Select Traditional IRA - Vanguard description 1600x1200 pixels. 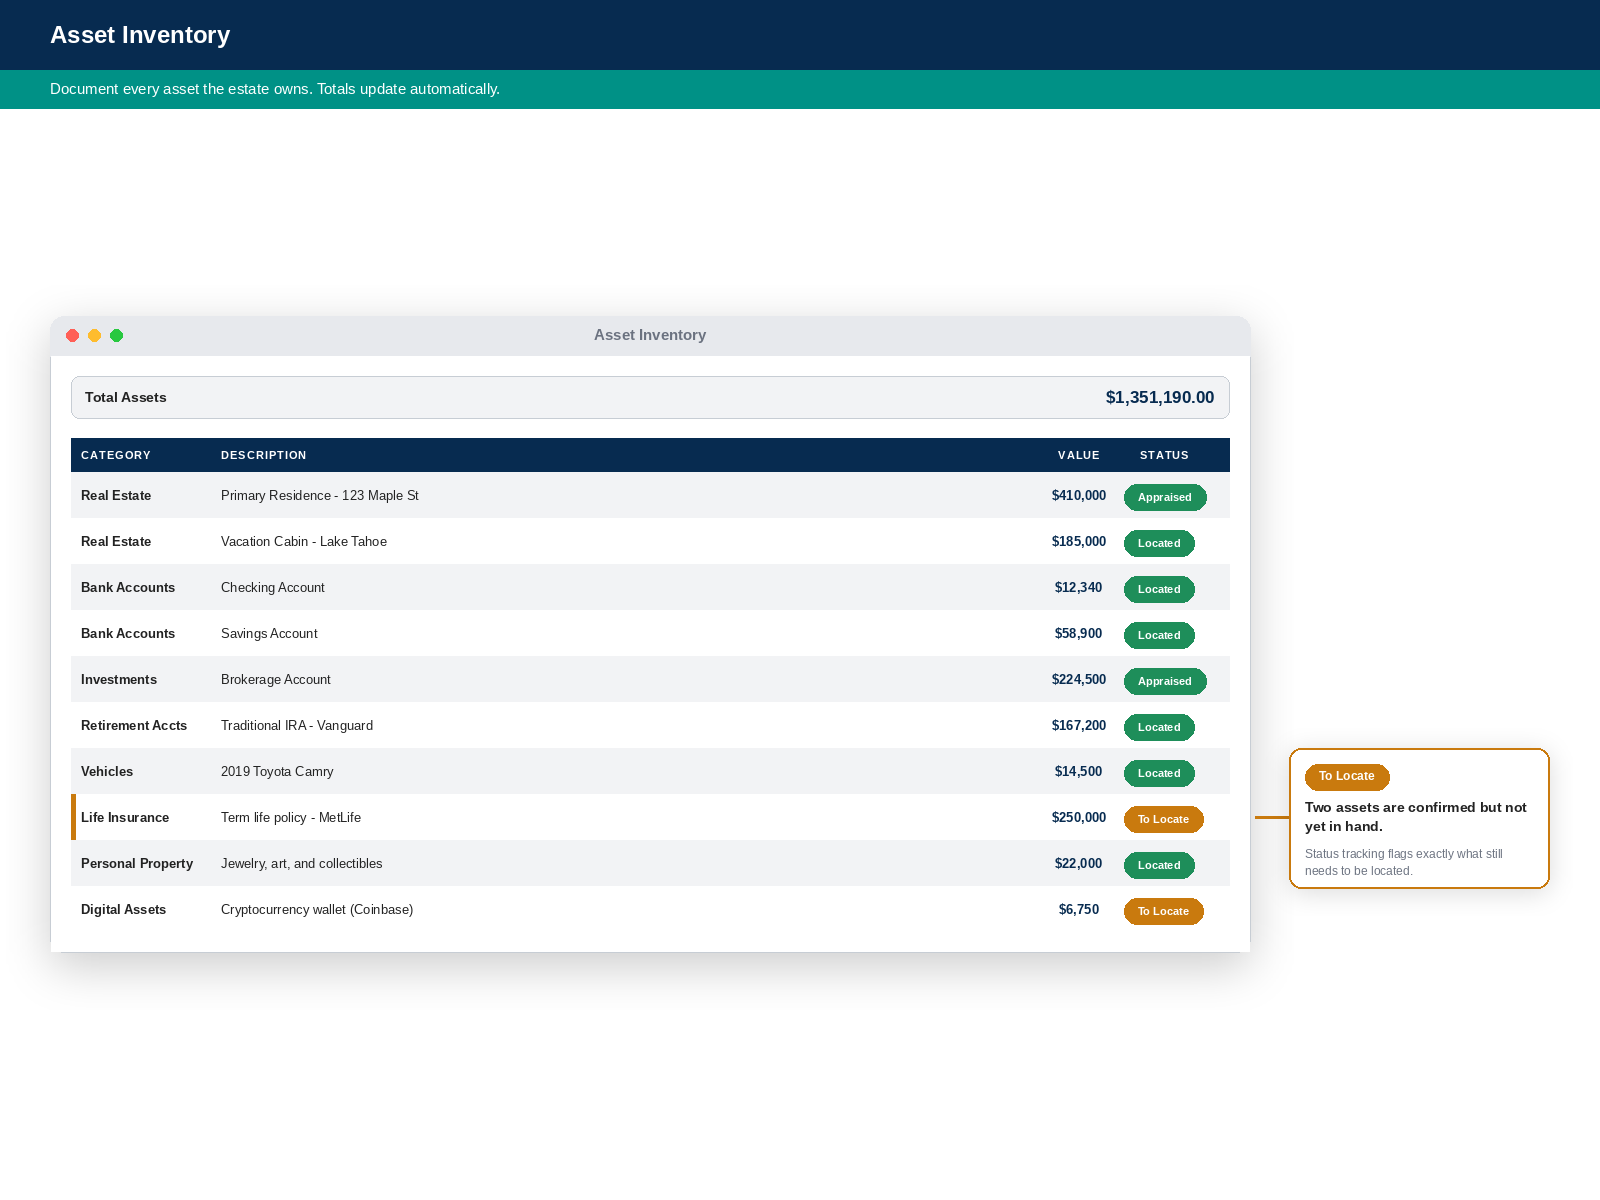(x=297, y=726)
